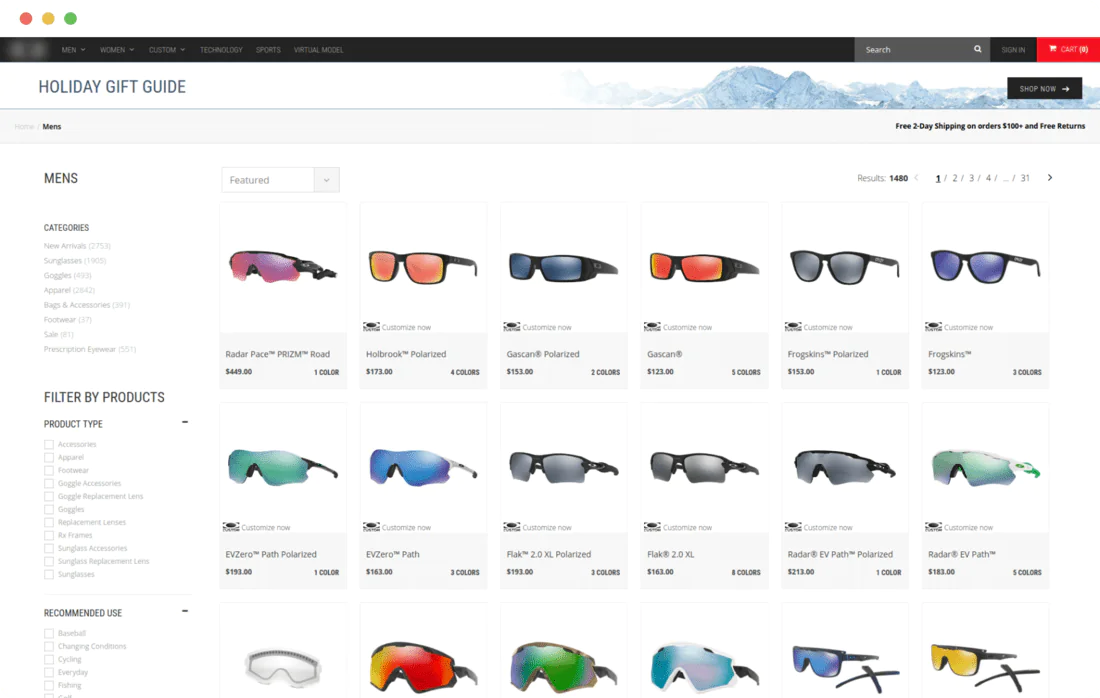Open the Sunglasses (1905) category link

[x=75, y=260]
